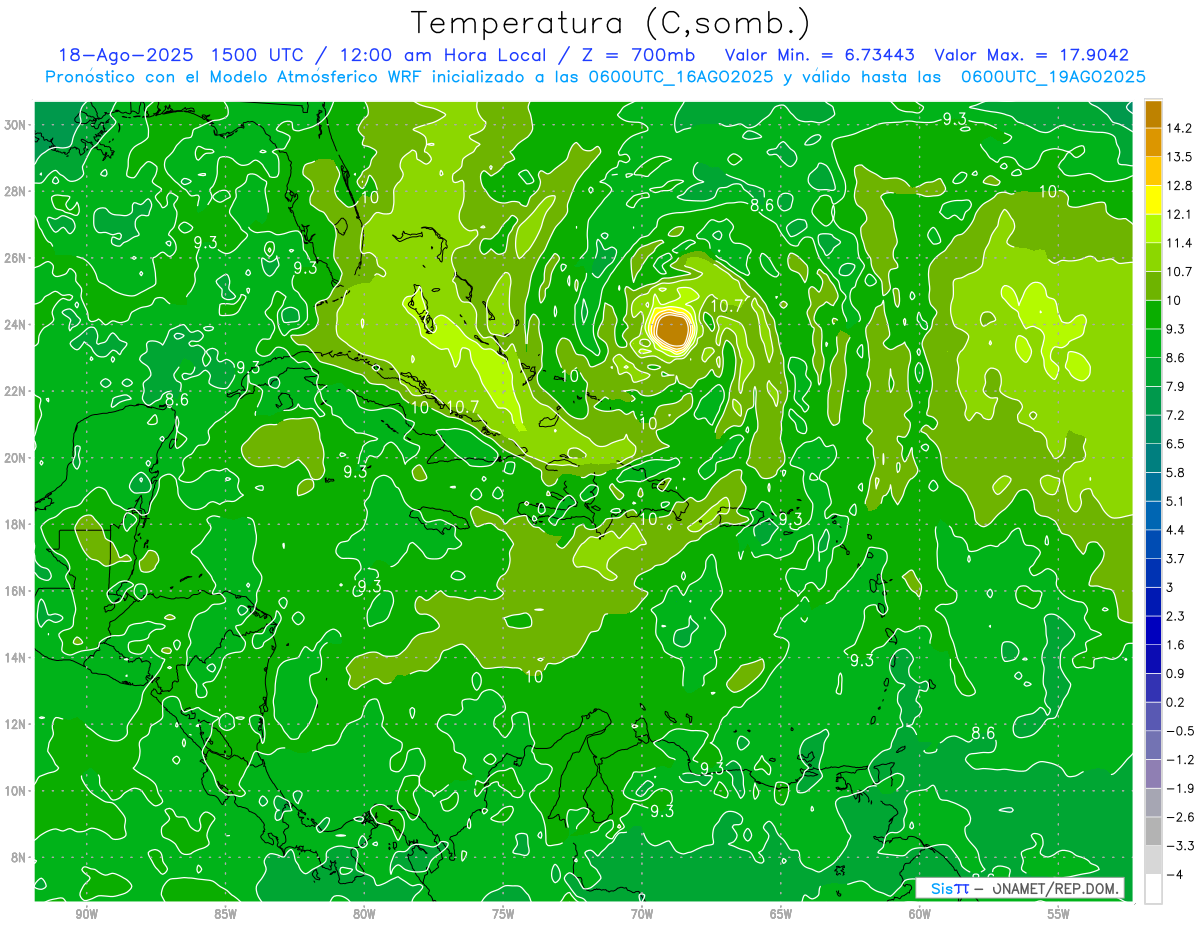Click the '22N' latitude label
Screen dimensions: 1200x927
click(16, 391)
